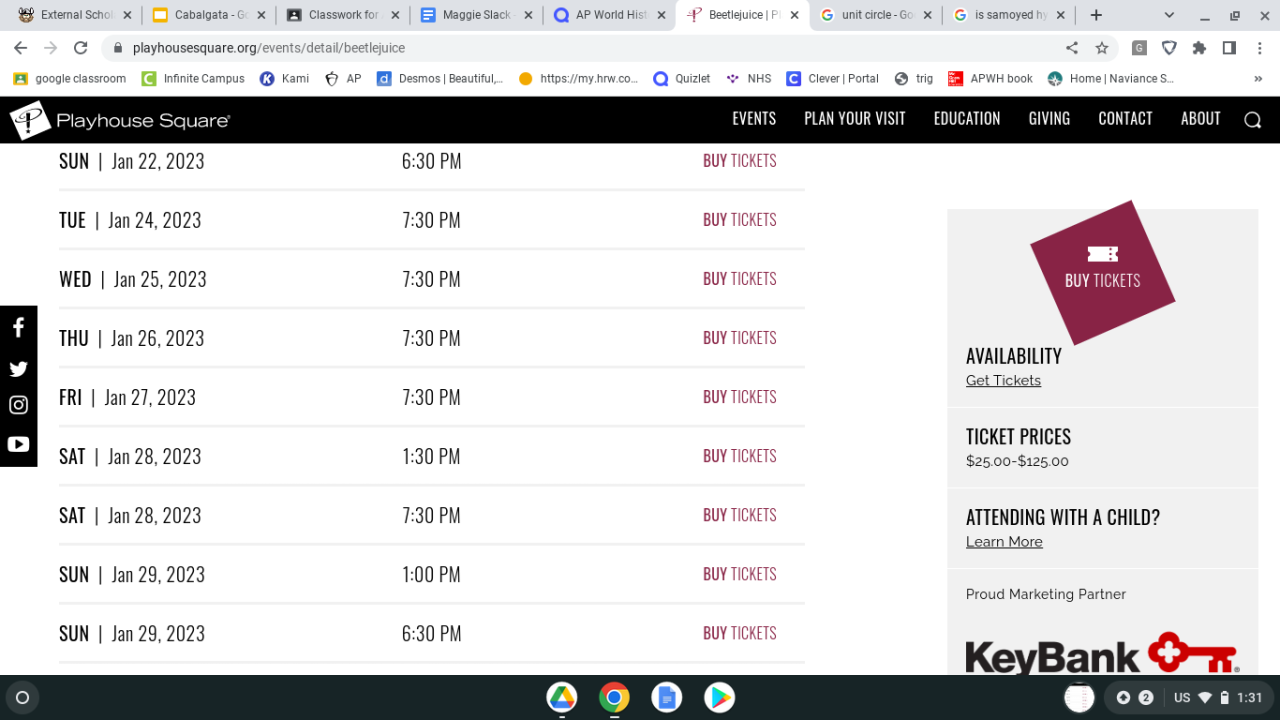Buy tickets for Tue Jan 24 show
Screen dimensions: 1280x720
point(739,220)
